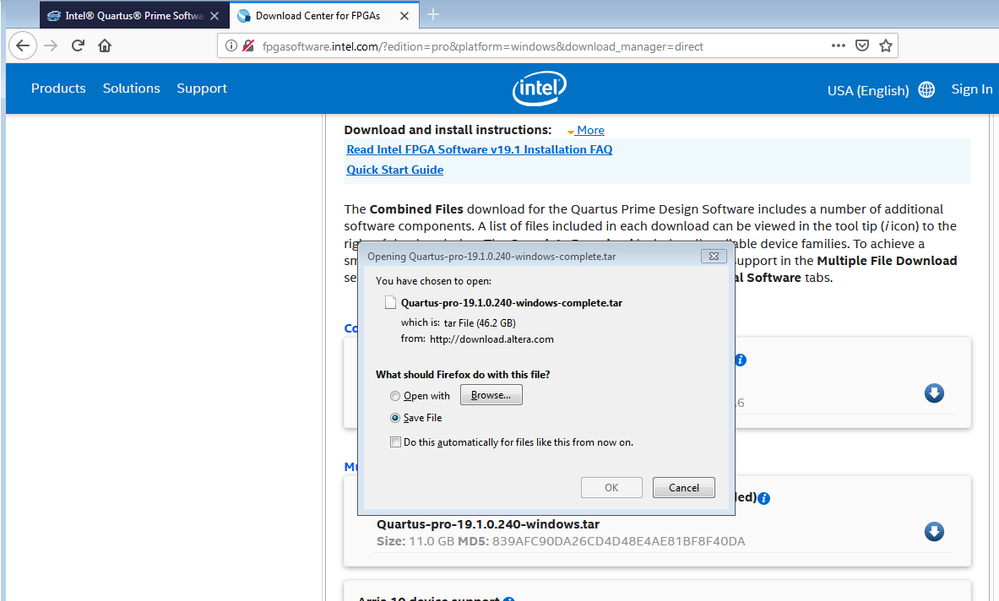Expand the More instructions arrow

click(585, 130)
